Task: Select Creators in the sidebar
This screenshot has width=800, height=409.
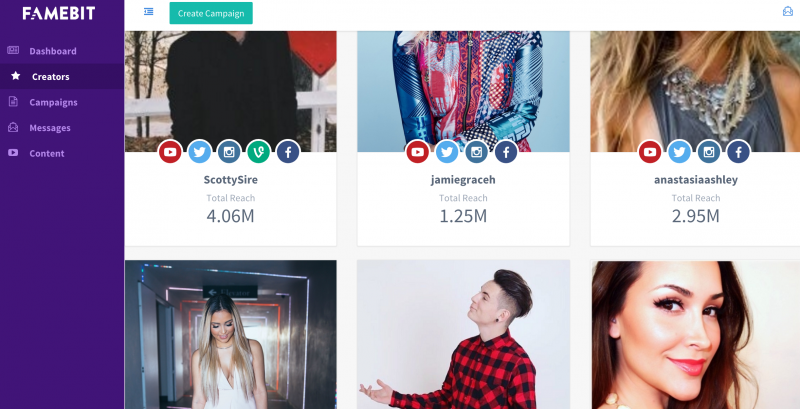Action: pos(51,76)
